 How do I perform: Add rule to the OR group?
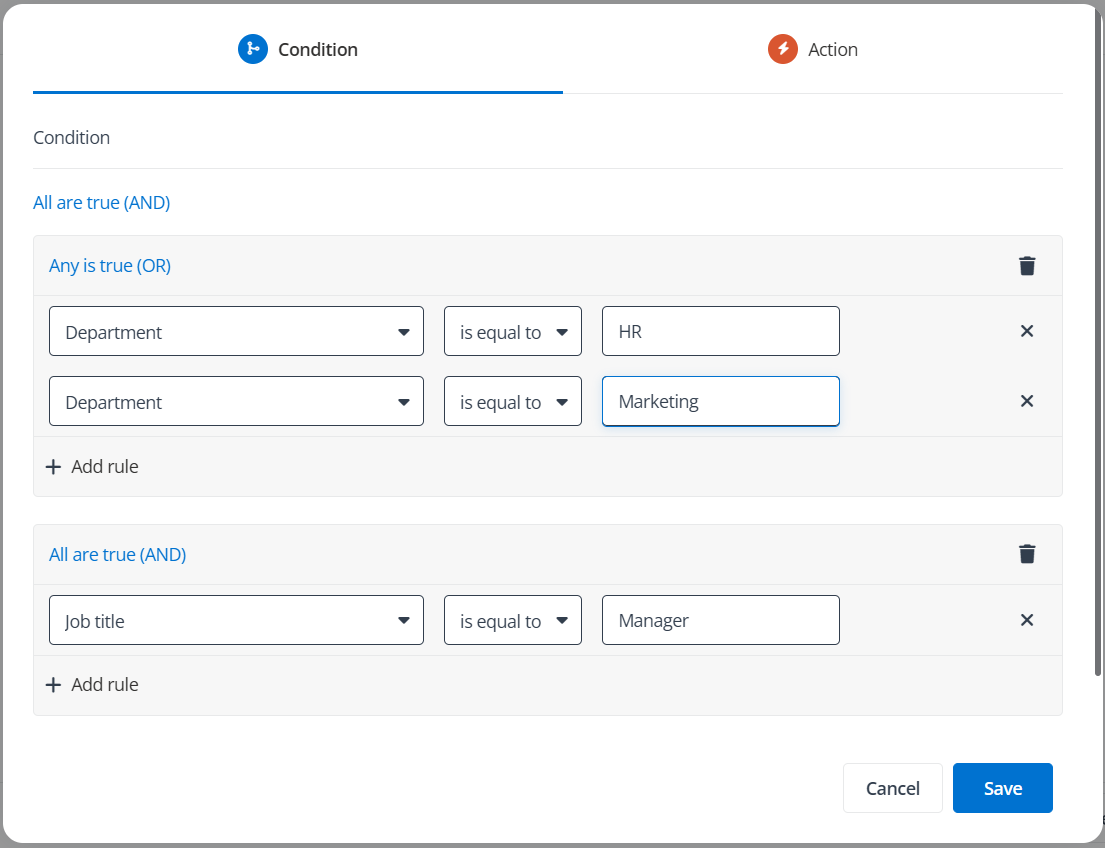click(92, 466)
